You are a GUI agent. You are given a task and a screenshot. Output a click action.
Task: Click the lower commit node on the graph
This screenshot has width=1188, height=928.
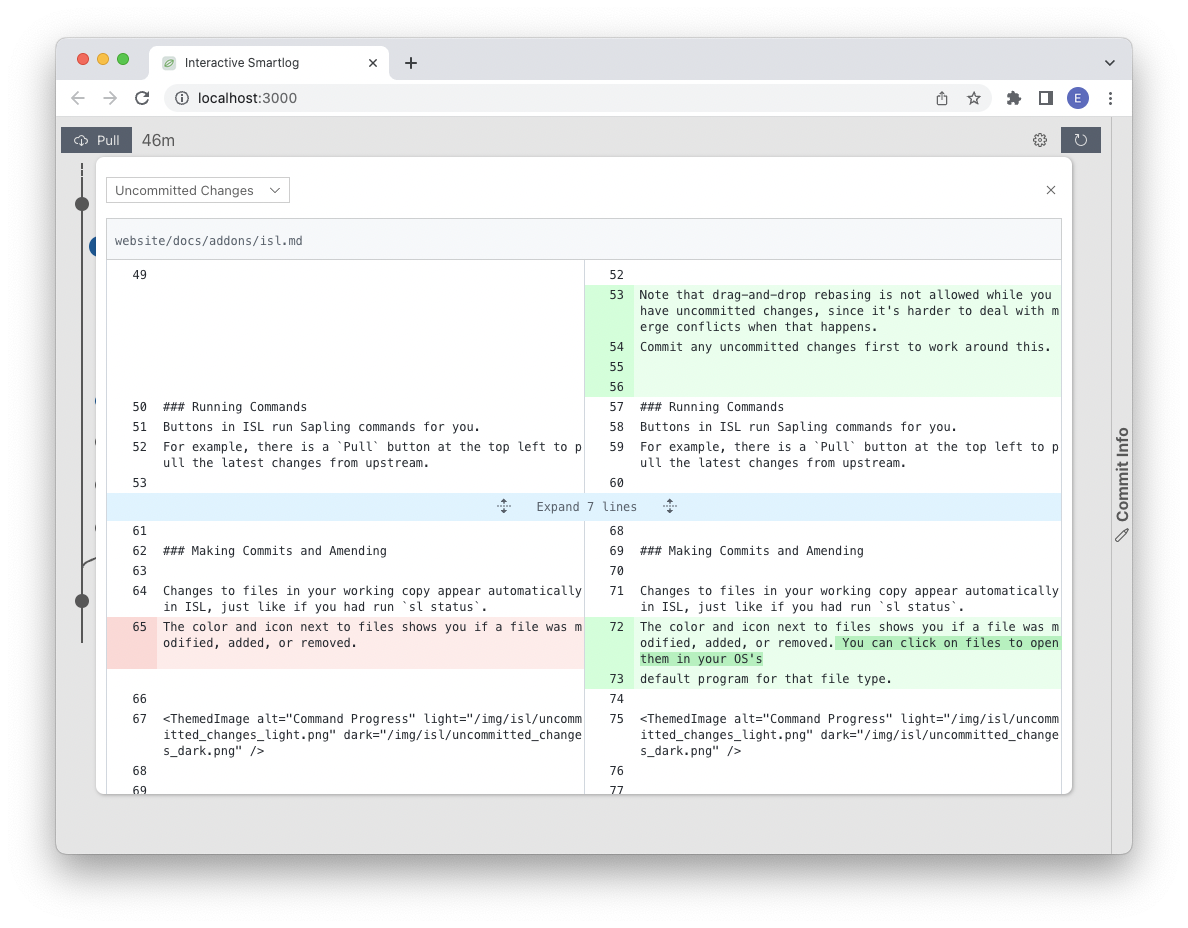pos(82,601)
